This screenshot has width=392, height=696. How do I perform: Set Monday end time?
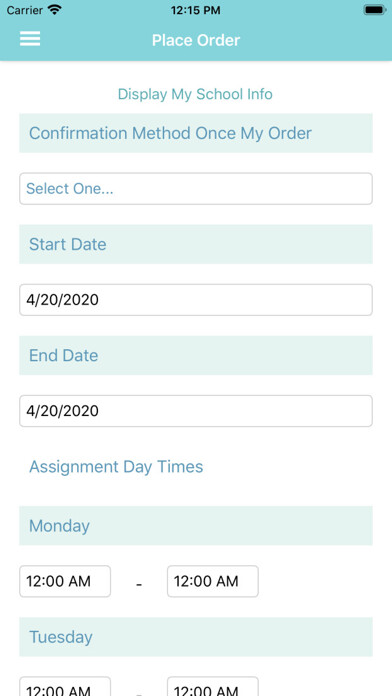[213, 581]
